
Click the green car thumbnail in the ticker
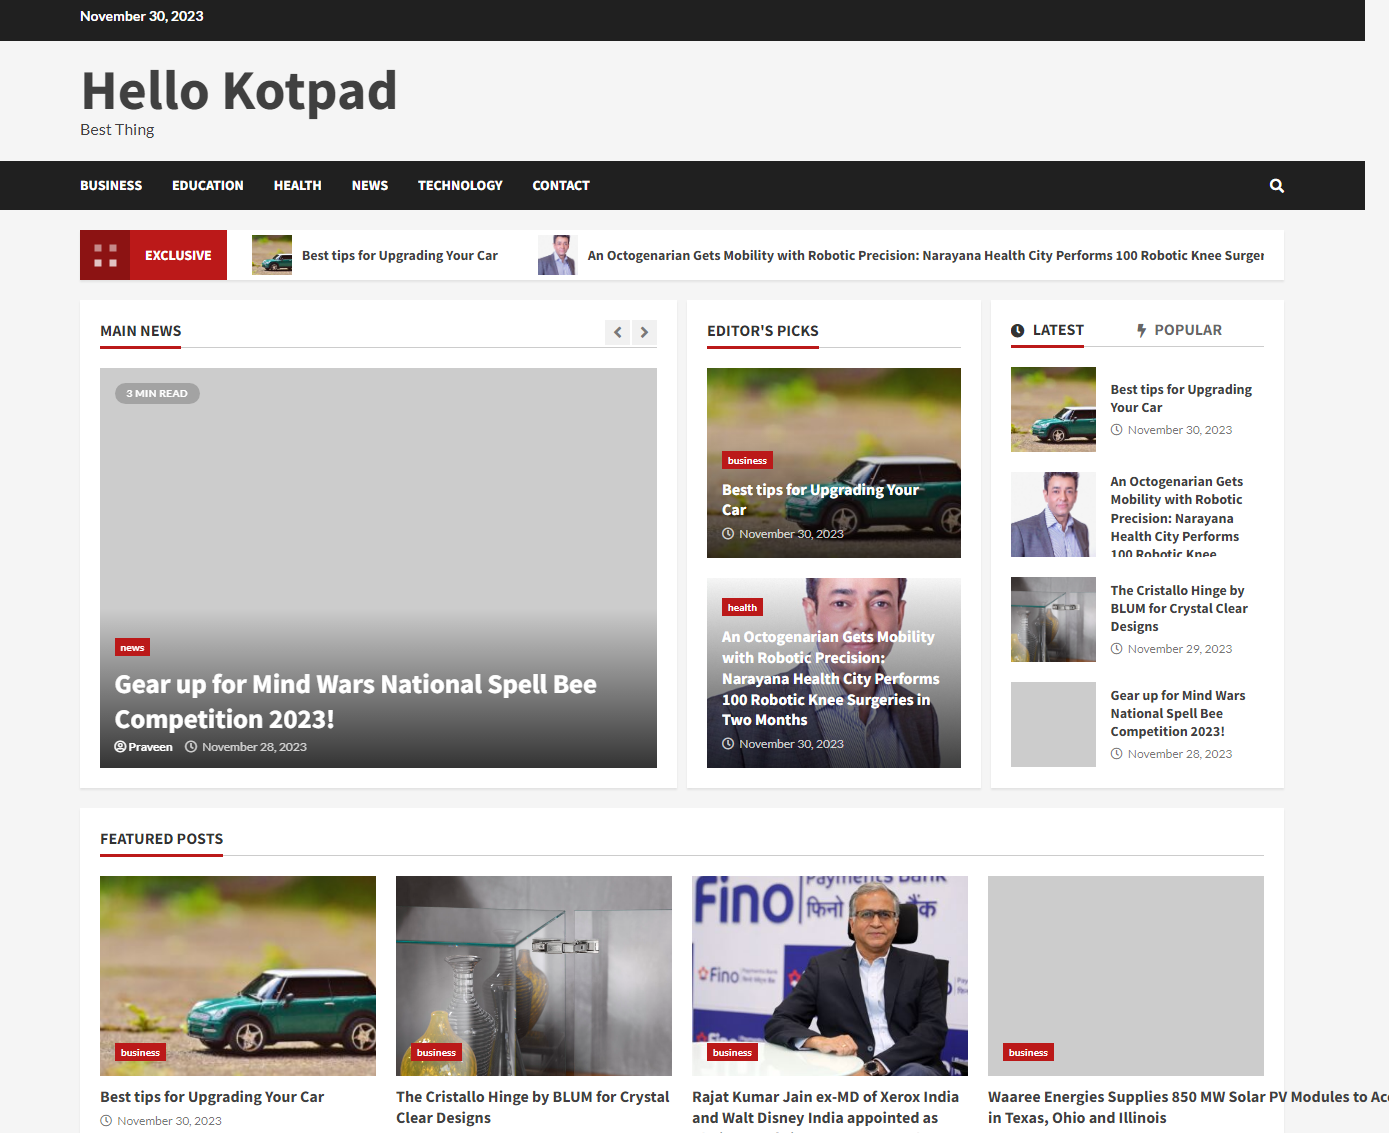272,255
